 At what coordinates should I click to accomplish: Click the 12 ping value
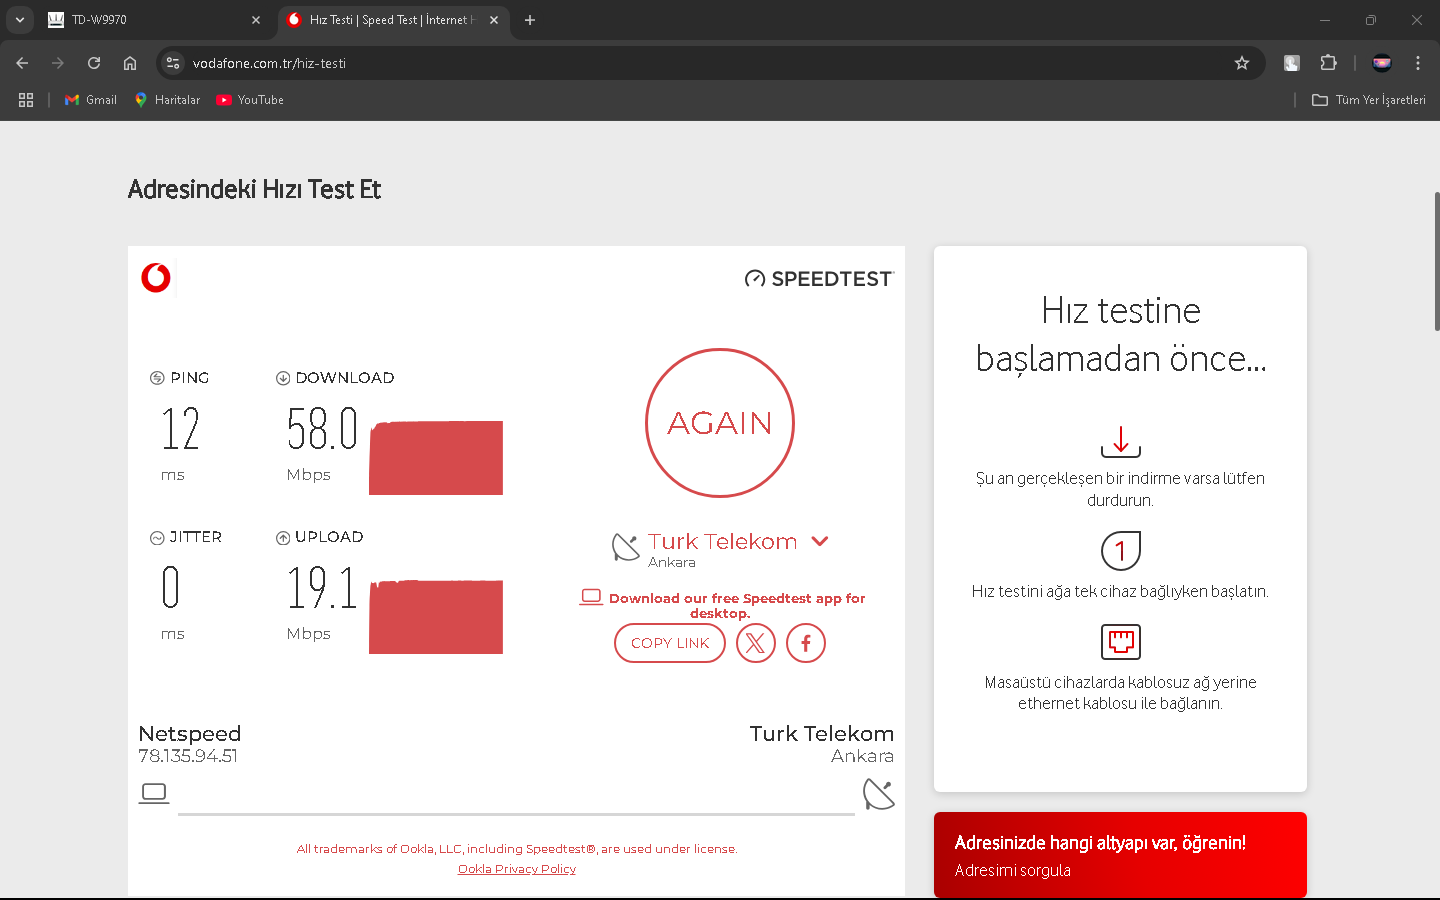181,428
